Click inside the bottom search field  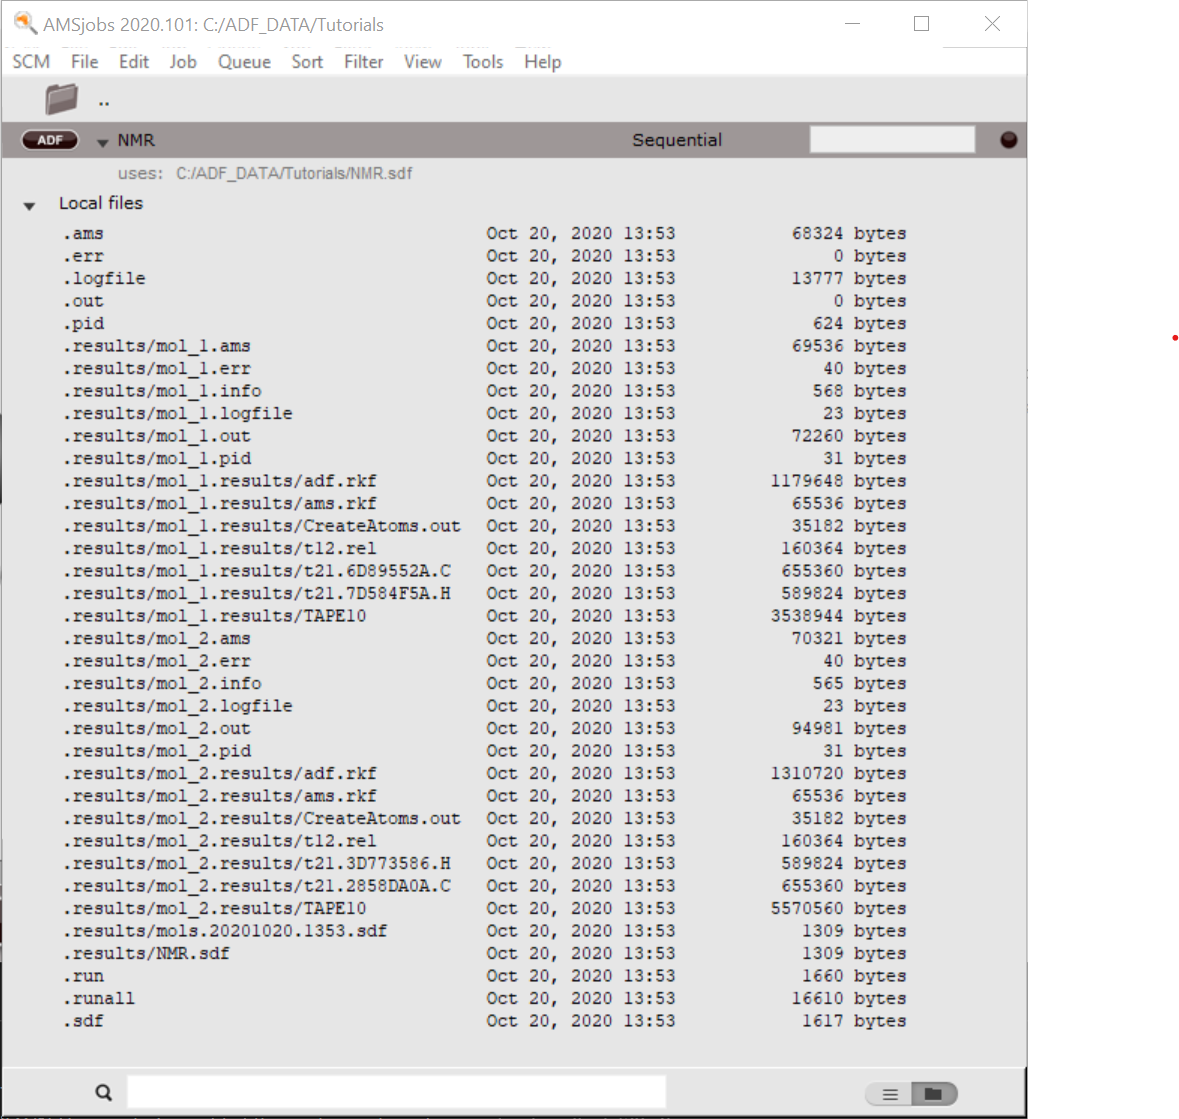coord(396,1091)
